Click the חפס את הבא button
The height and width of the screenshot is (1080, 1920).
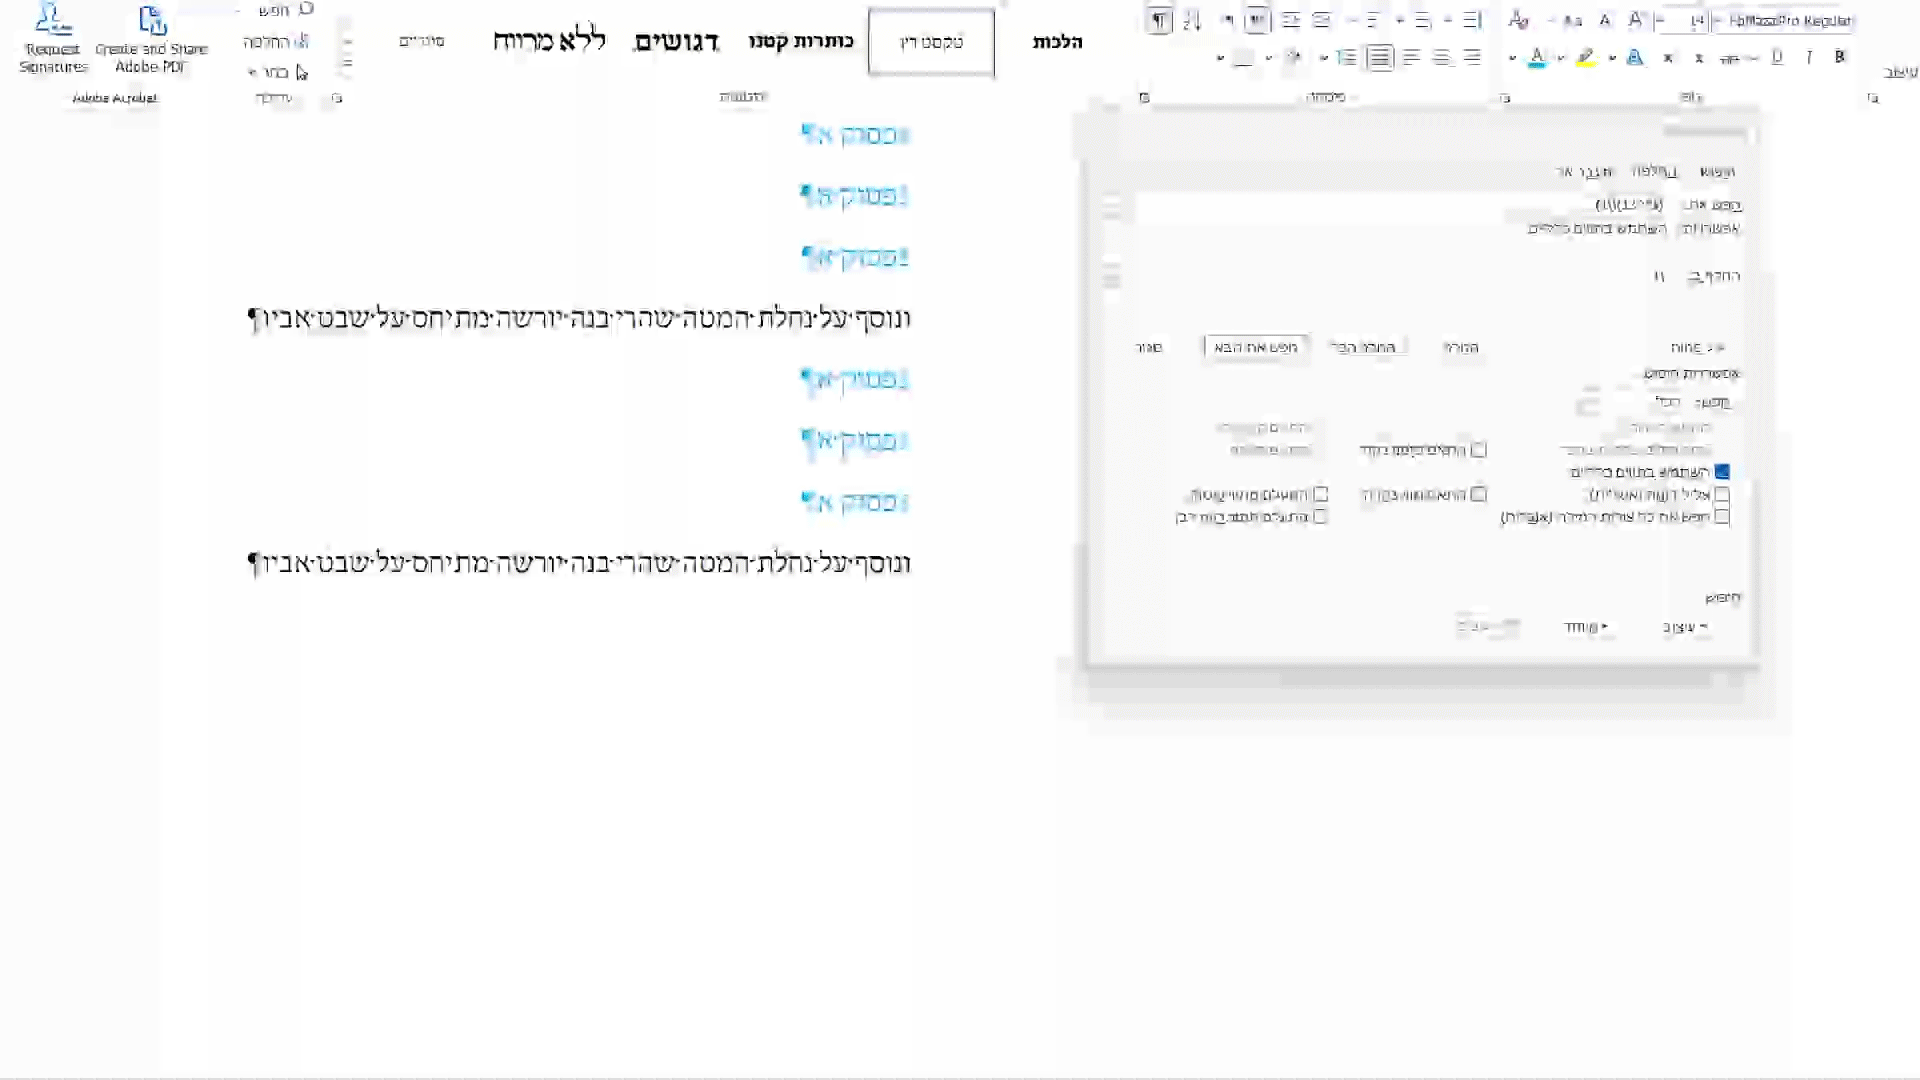pos(1253,347)
